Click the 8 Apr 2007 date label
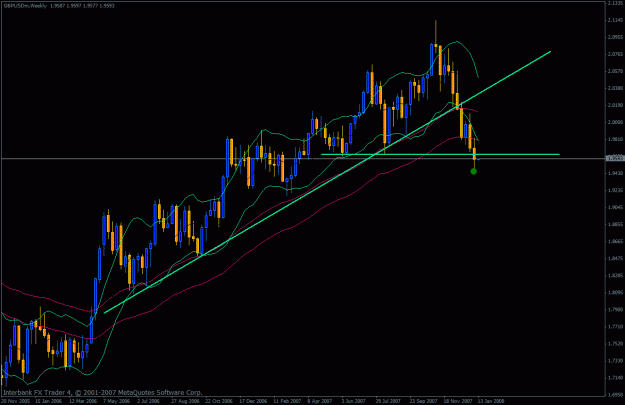Screen dimensions: 625x405 320,401
